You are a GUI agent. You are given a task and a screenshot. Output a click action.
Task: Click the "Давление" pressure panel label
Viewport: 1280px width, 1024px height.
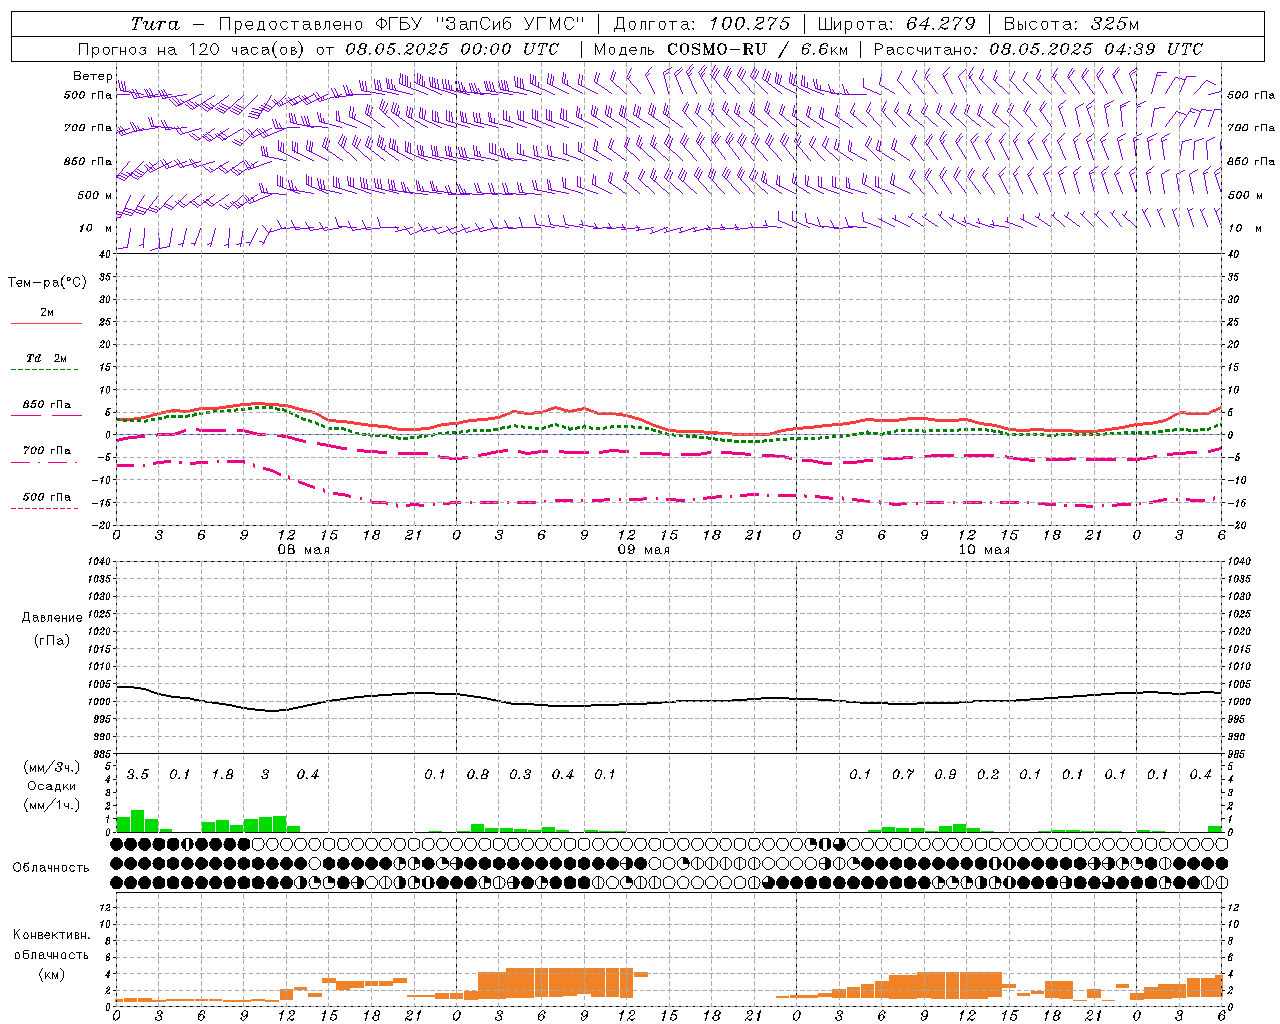pos(52,618)
